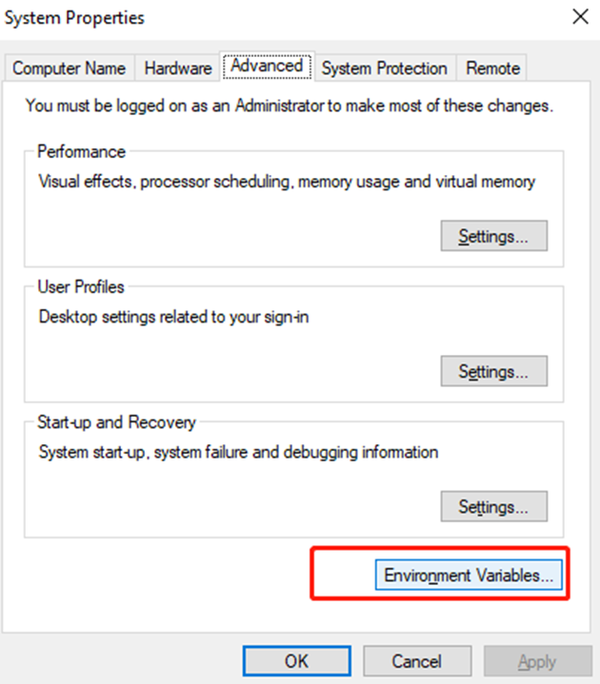Click the greyed-out Apply button

537,661
